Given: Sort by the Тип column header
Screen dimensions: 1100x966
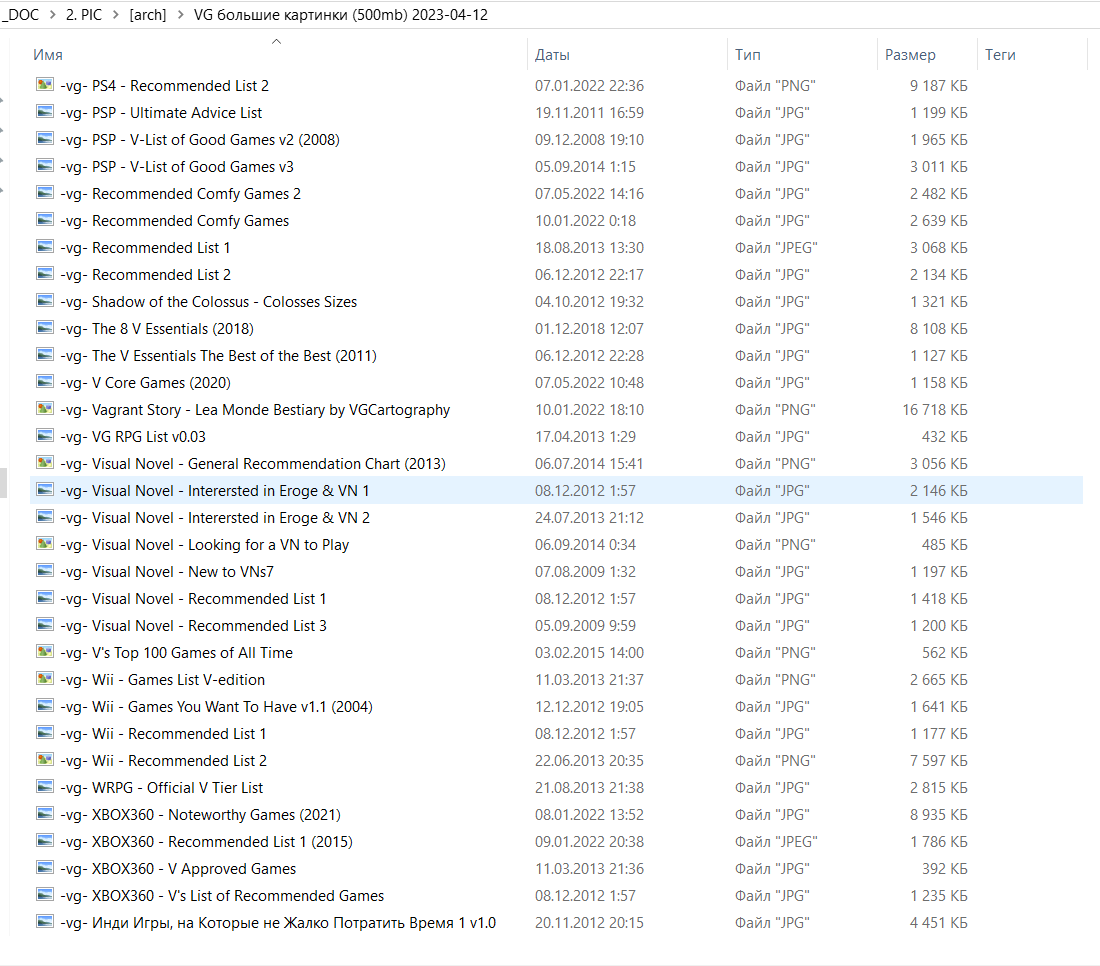Looking at the screenshot, I should [x=748, y=55].
